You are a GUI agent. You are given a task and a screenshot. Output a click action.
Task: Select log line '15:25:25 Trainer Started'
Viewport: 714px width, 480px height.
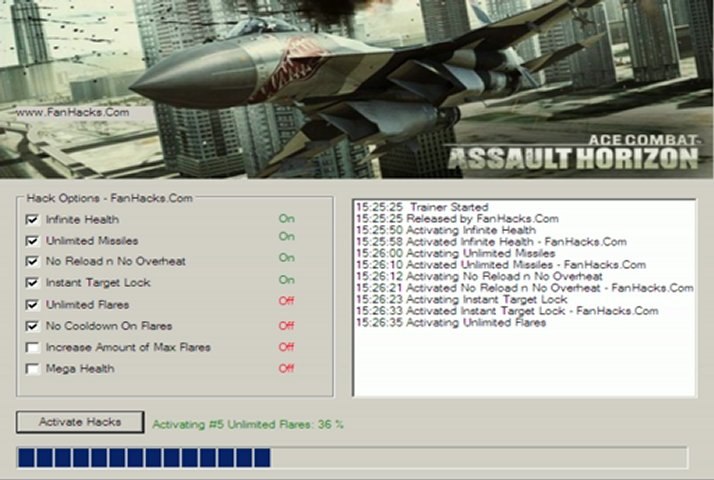[x=422, y=207]
